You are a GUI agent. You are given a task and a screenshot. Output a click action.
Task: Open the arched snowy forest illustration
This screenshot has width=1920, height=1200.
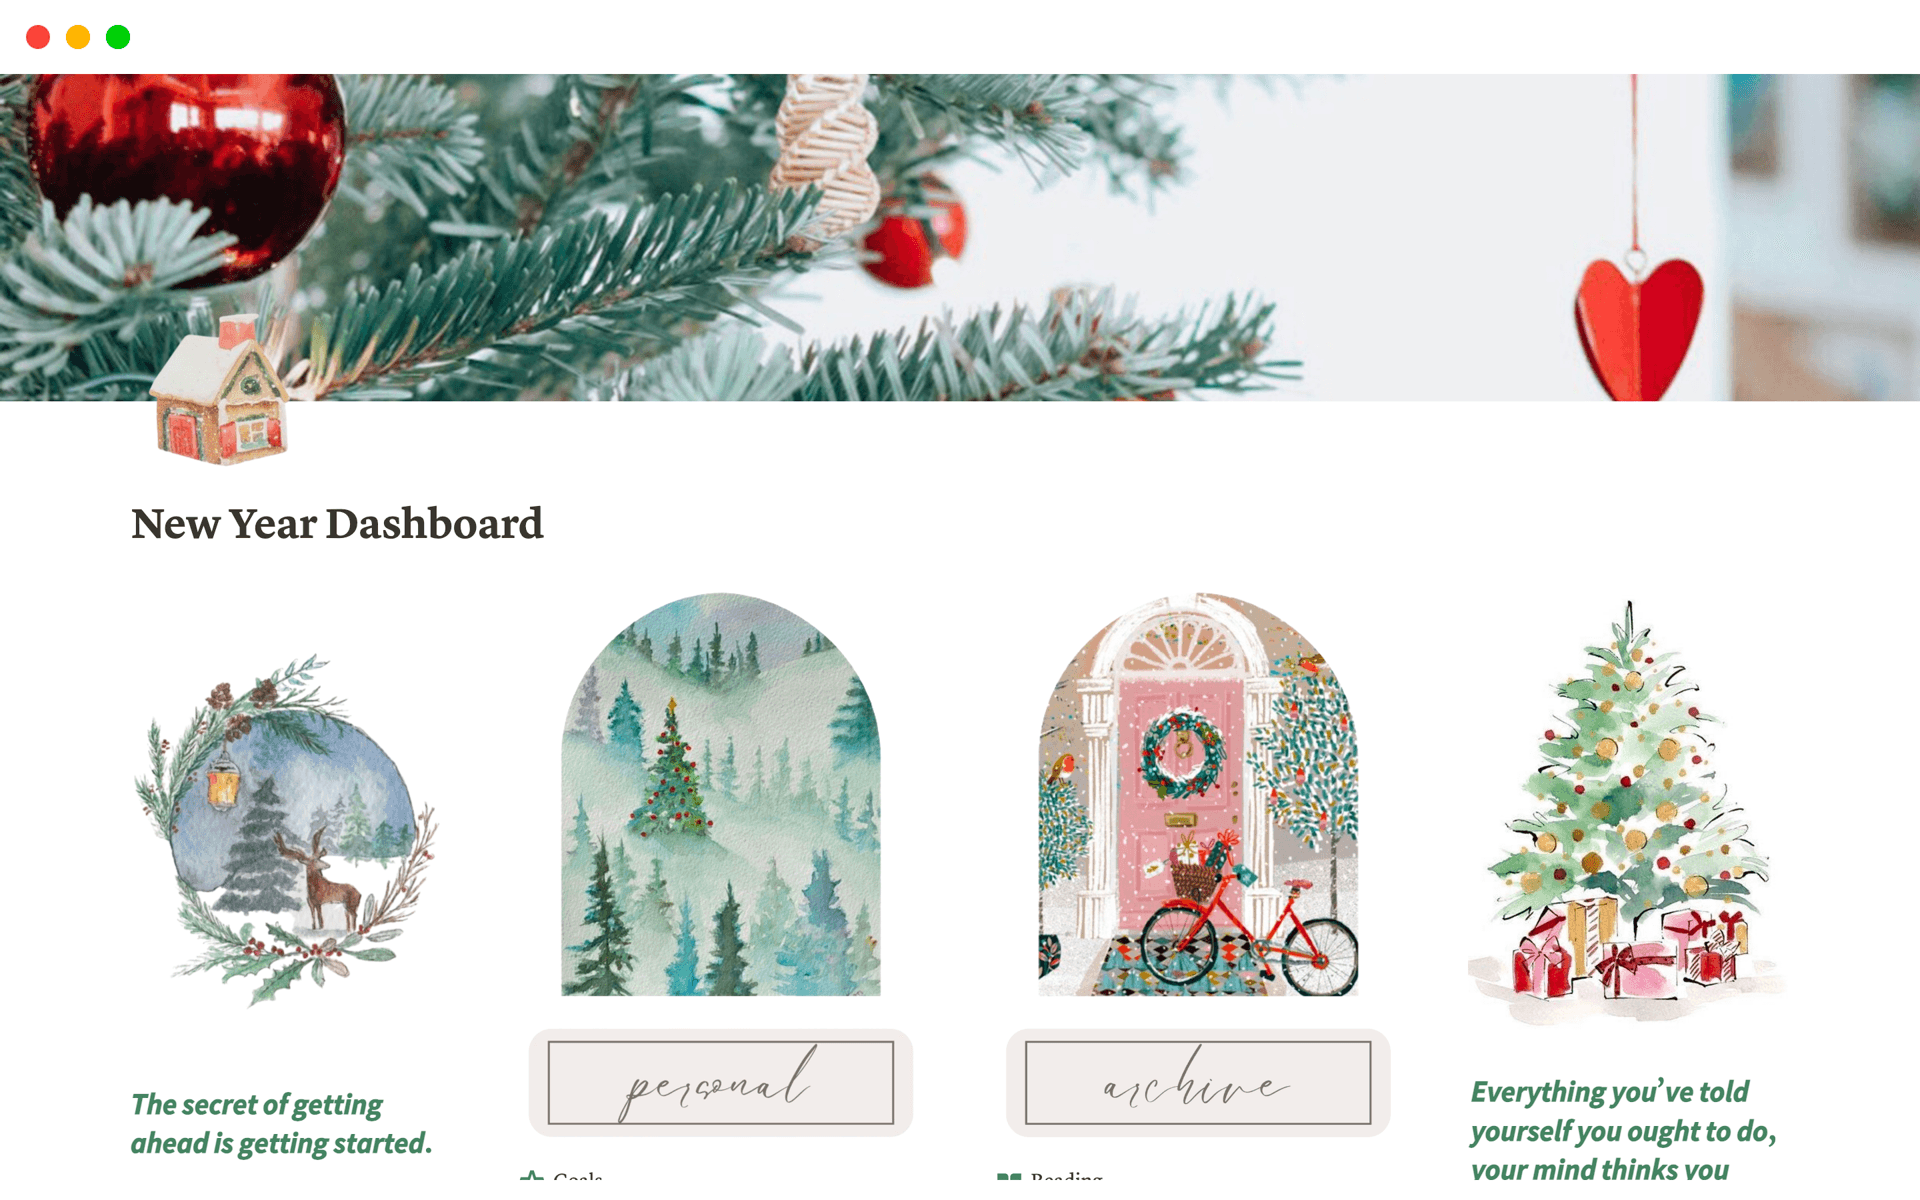tap(721, 794)
